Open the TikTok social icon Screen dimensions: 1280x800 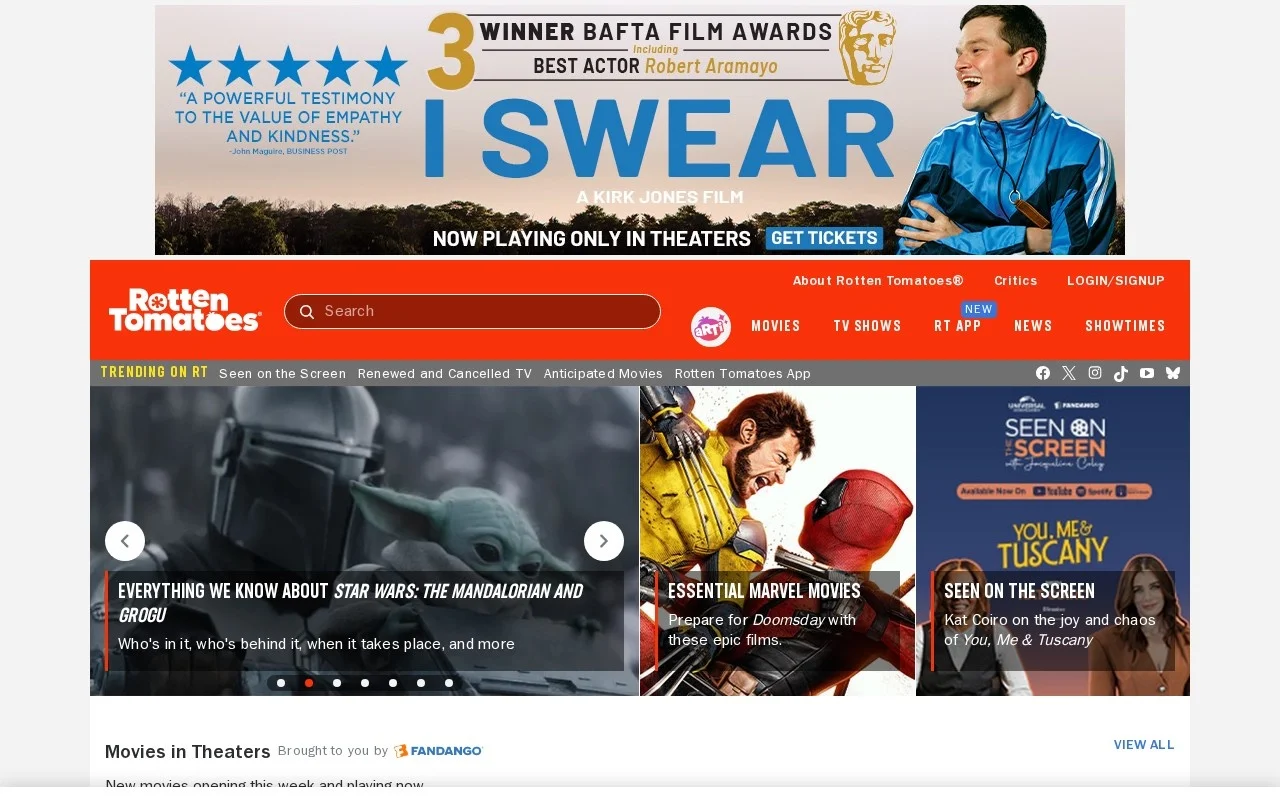pyautogui.click(x=1121, y=373)
